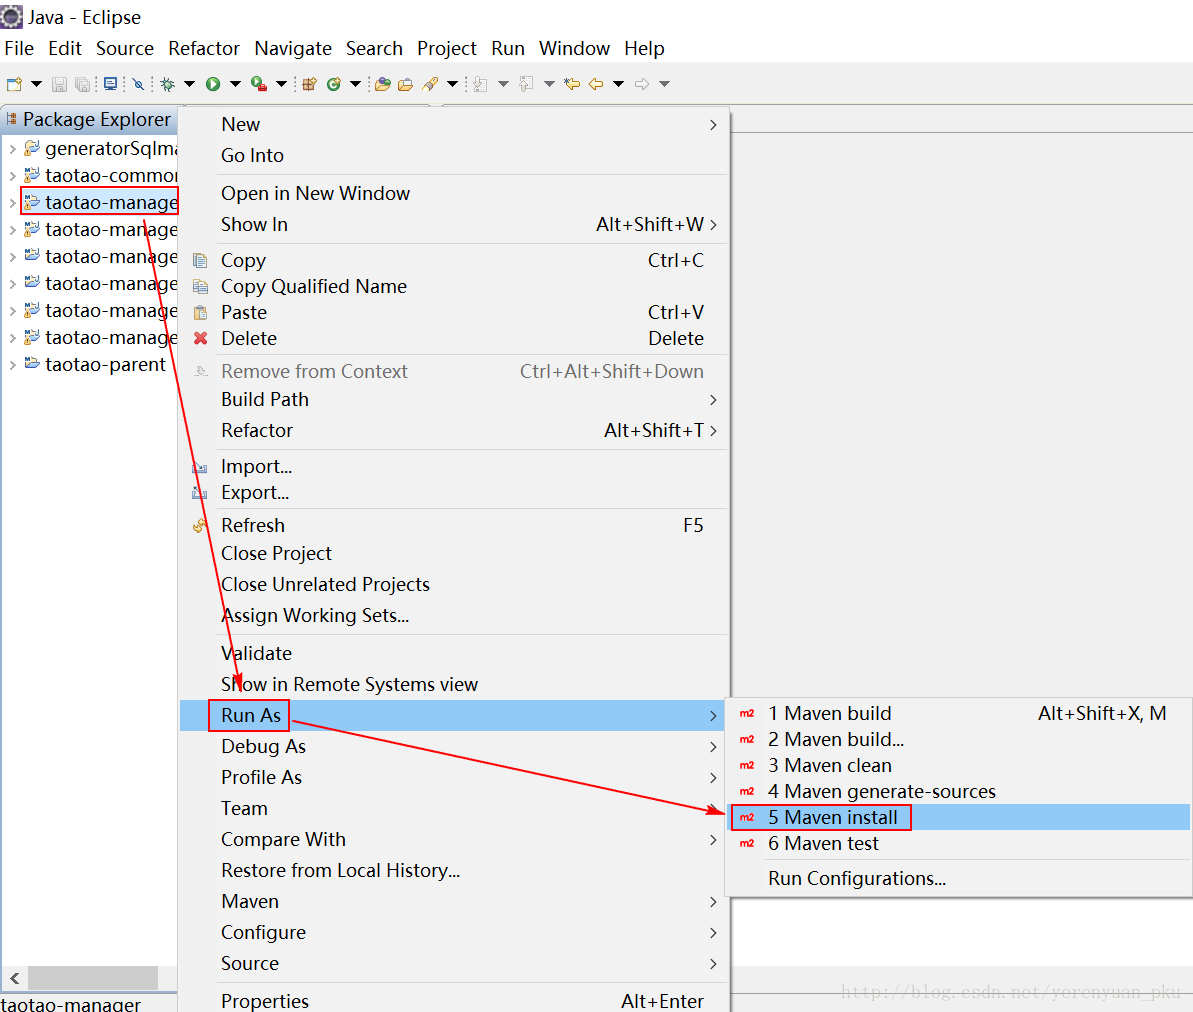Click the Open Task folder toolbar icon

[x=406, y=84]
